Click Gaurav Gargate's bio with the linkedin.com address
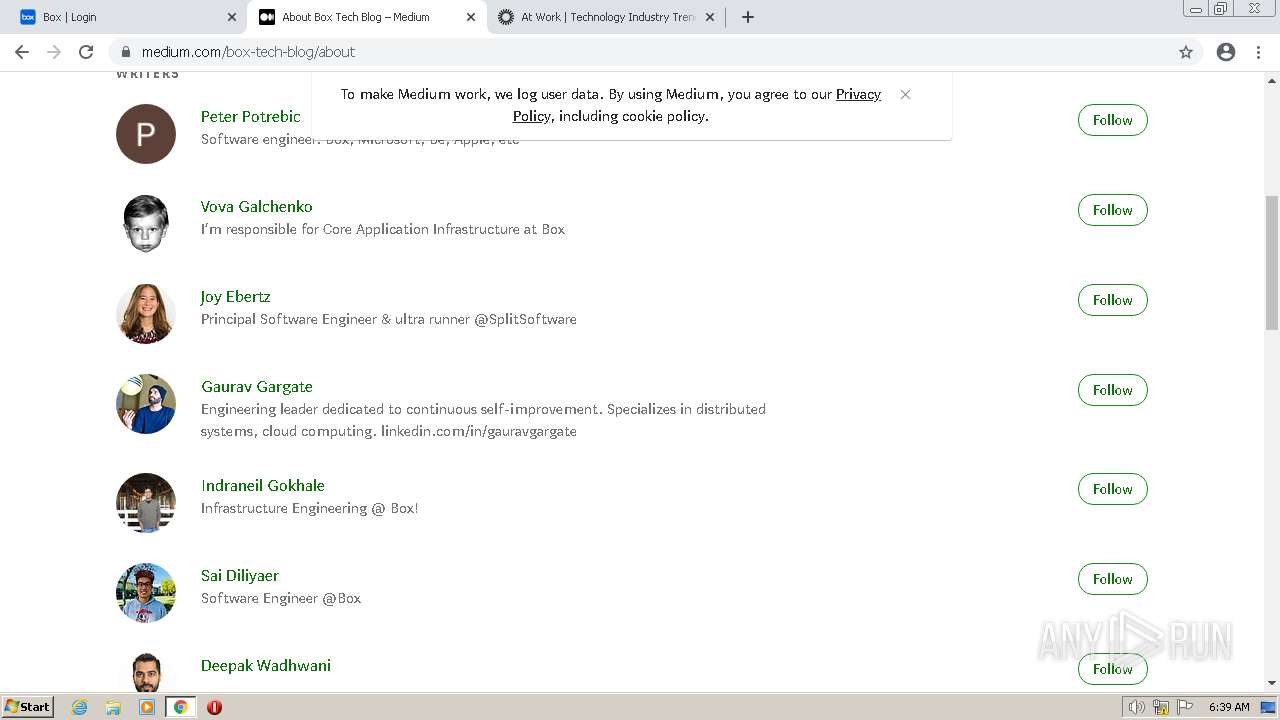This screenshot has height=720, width=1280. pyautogui.click(x=483, y=420)
